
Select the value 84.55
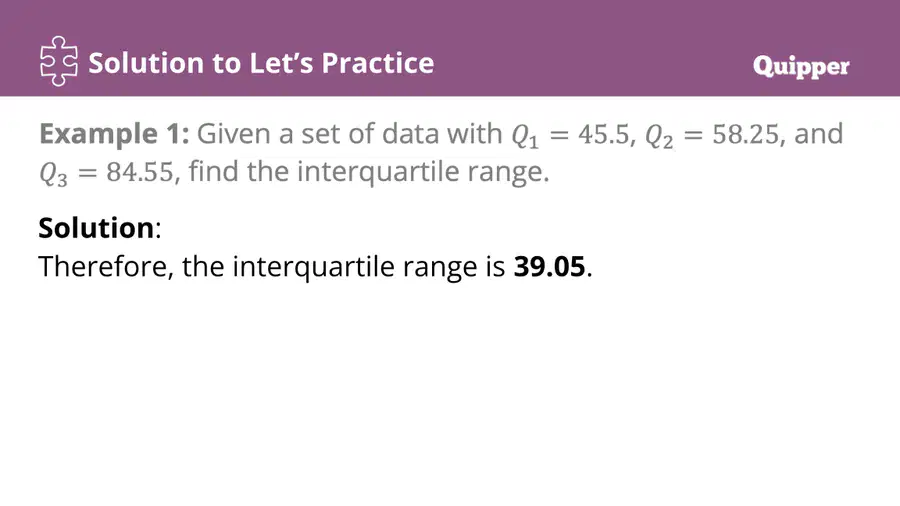(139, 172)
